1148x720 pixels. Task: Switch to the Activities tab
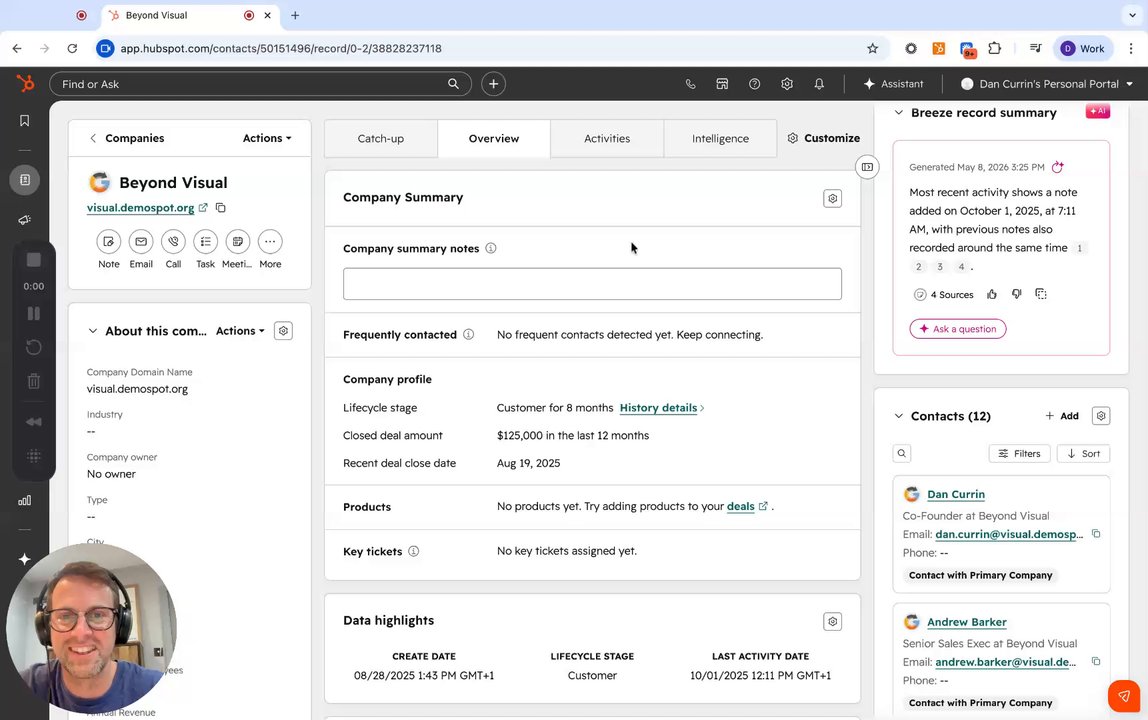click(x=607, y=138)
